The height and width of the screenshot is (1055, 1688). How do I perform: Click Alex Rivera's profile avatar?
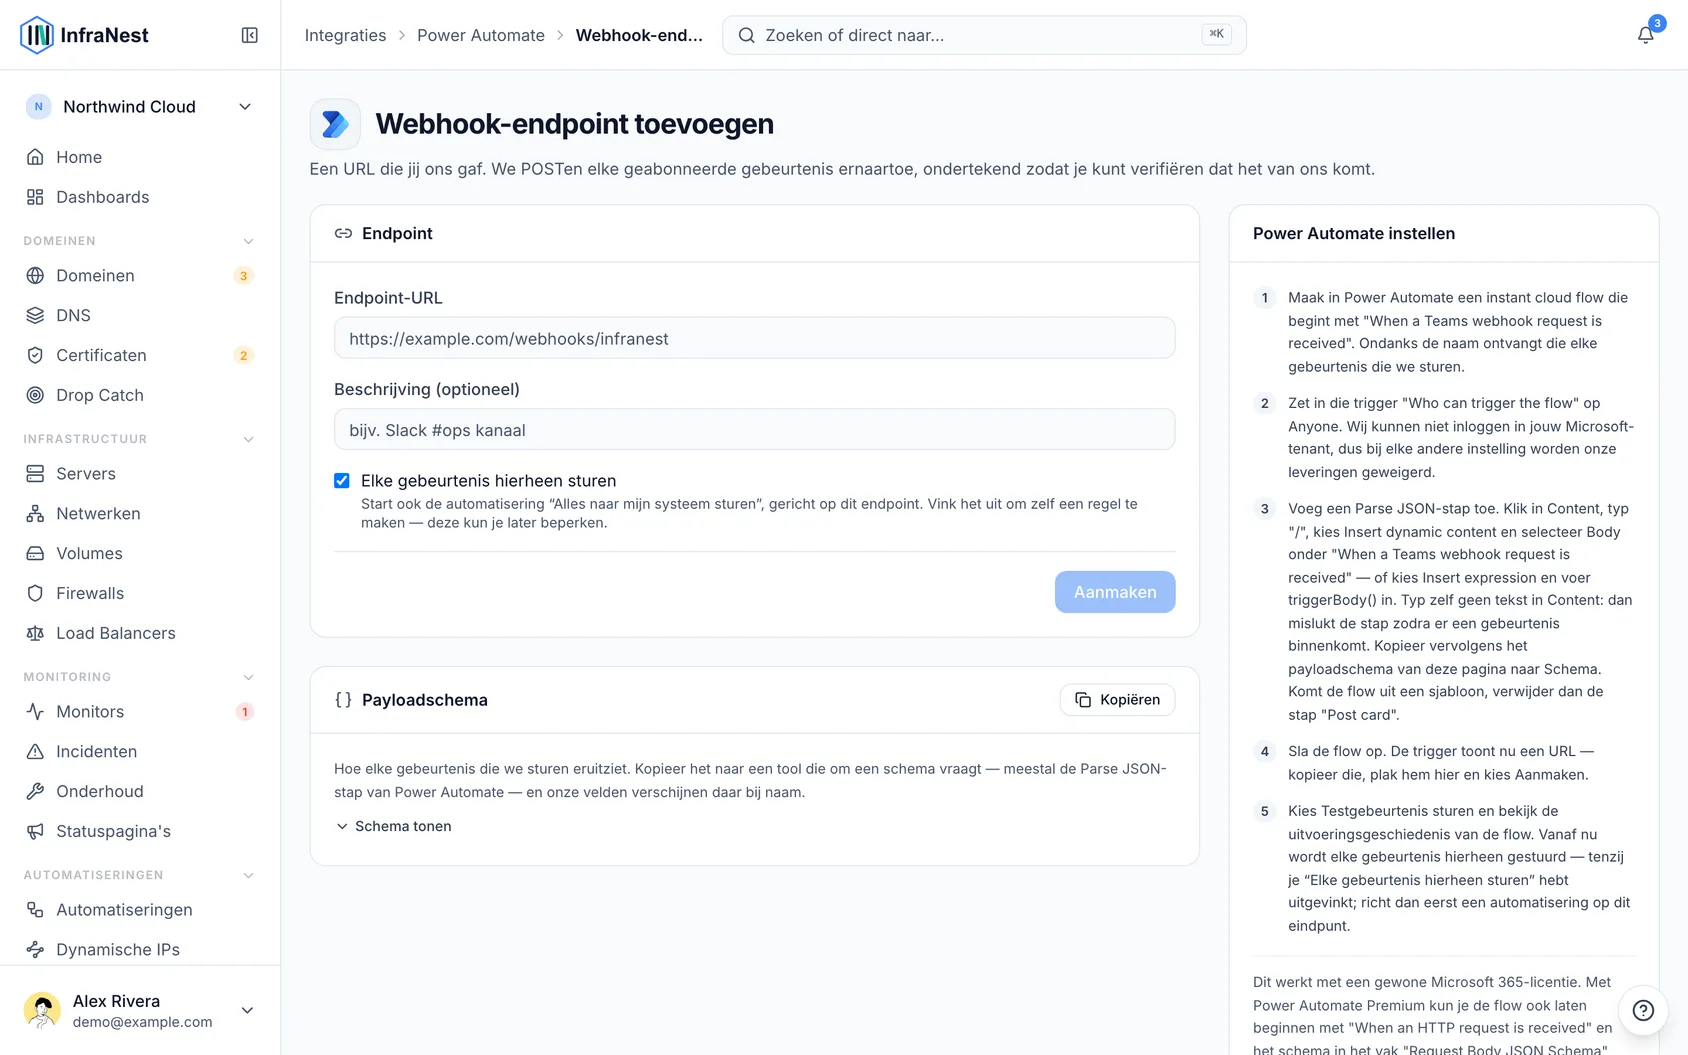pos(42,1010)
